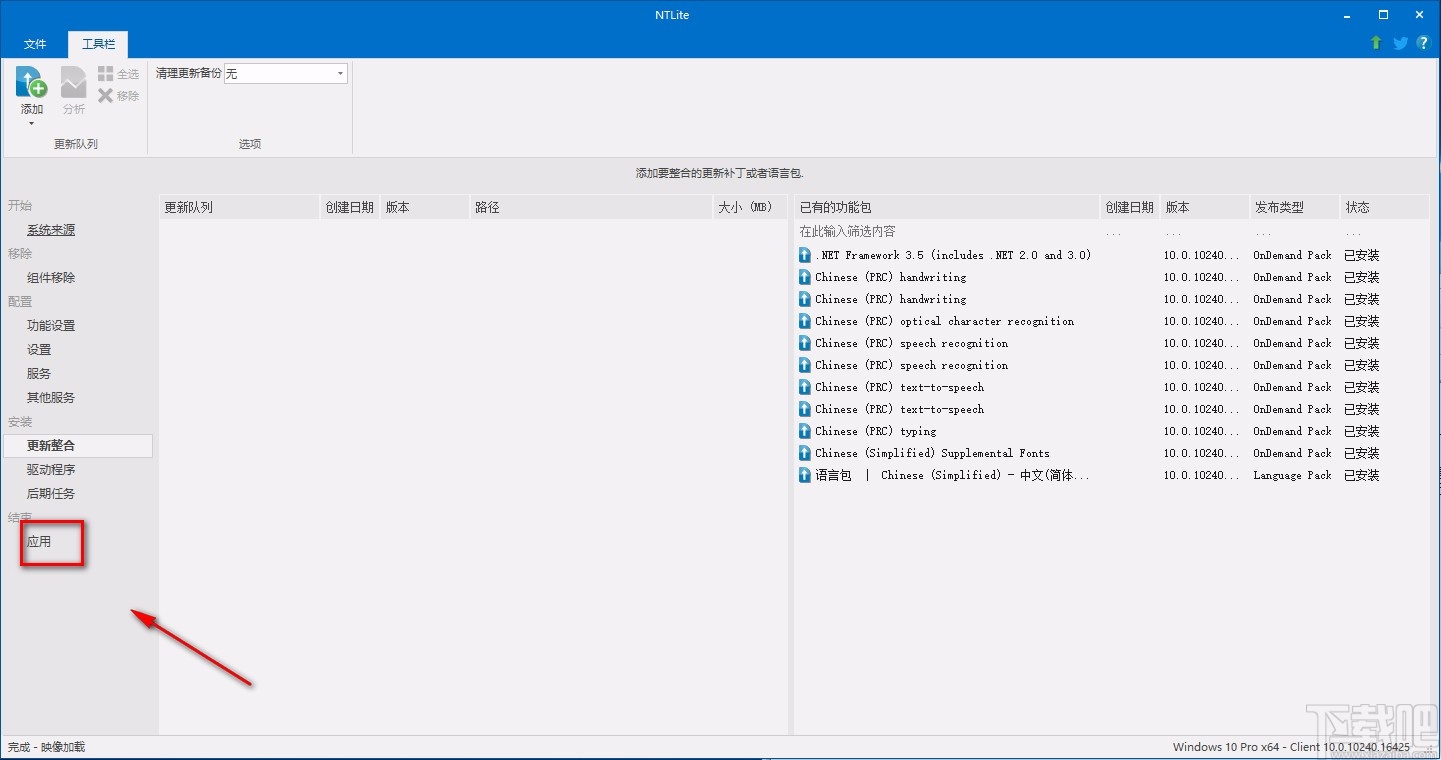Click the NTLite help question mark icon
This screenshot has width=1441, height=760.
tap(1423, 43)
